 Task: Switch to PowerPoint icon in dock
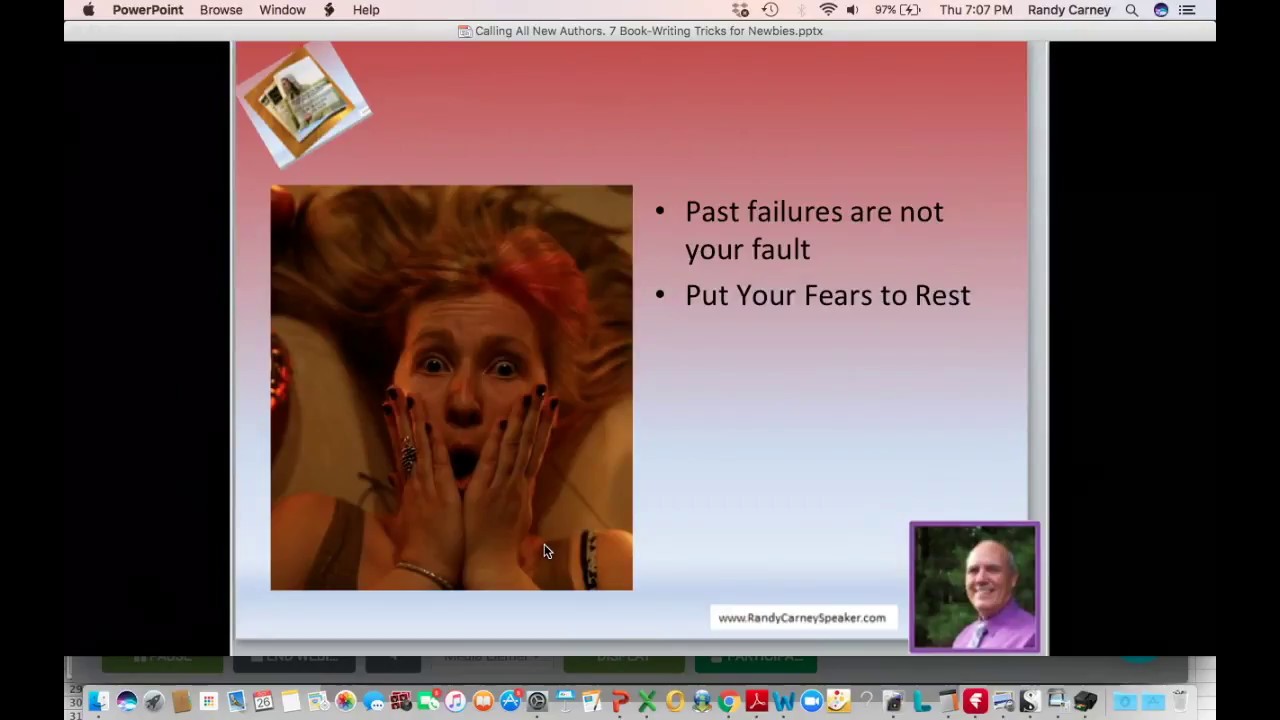tap(619, 701)
